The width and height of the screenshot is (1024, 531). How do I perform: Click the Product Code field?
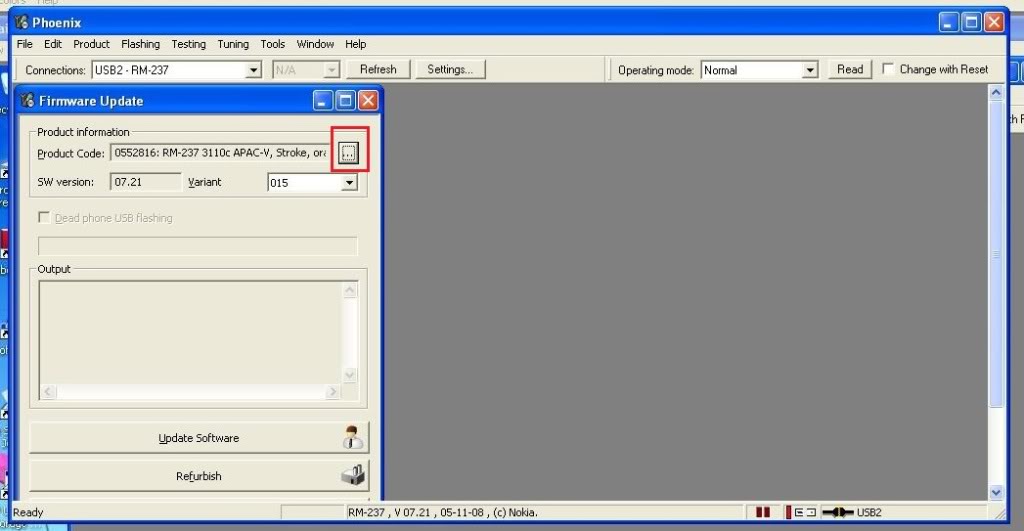pyautogui.click(x=220, y=153)
